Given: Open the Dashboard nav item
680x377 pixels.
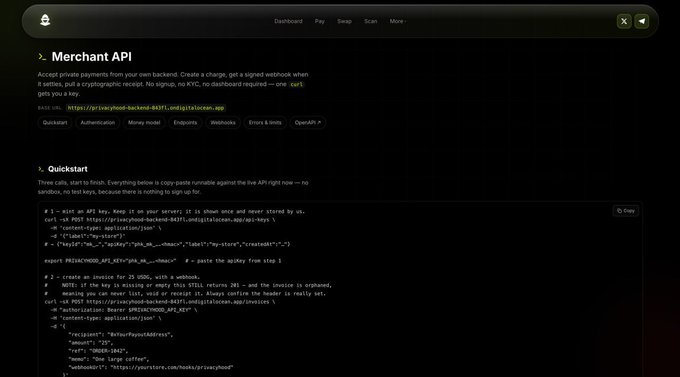Looking at the screenshot, I should click(288, 21).
